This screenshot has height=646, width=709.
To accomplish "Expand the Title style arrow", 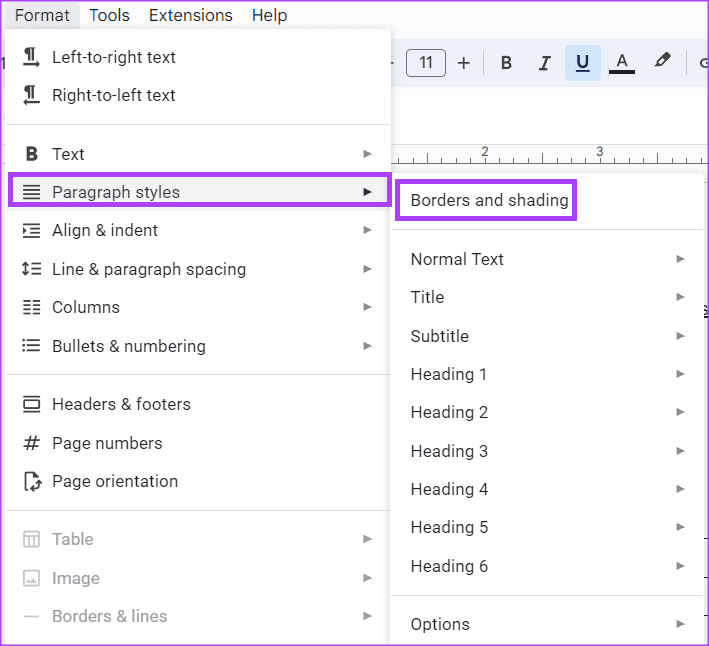I will [680, 297].
